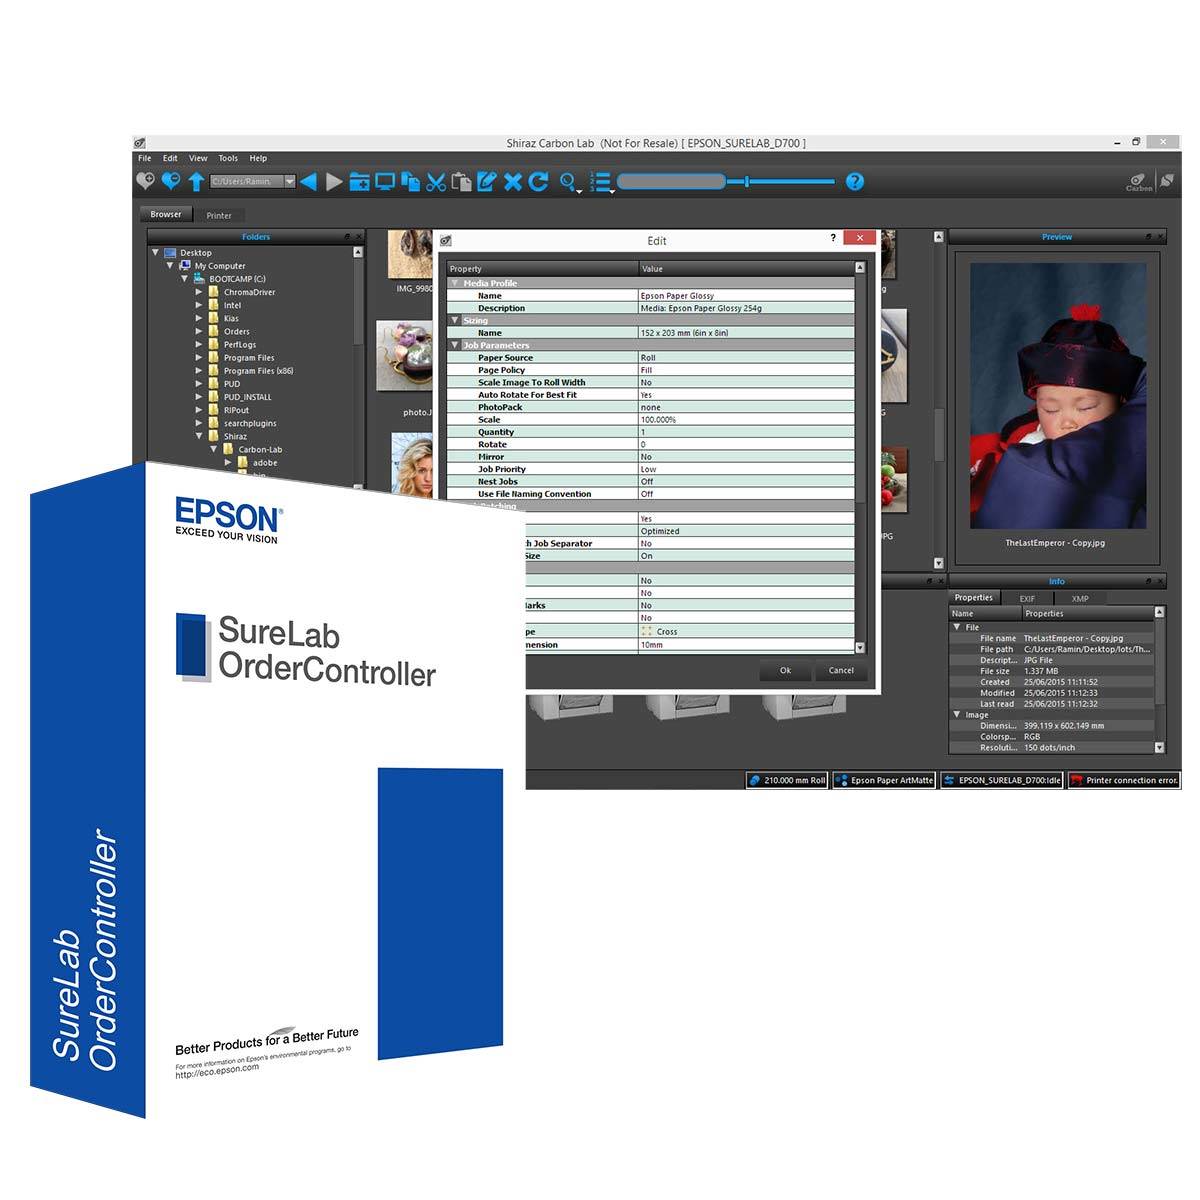Click the monitor icon in the toolbar
The height and width of the screenshot is (1200, 1200).
click(x=384, y=181)
